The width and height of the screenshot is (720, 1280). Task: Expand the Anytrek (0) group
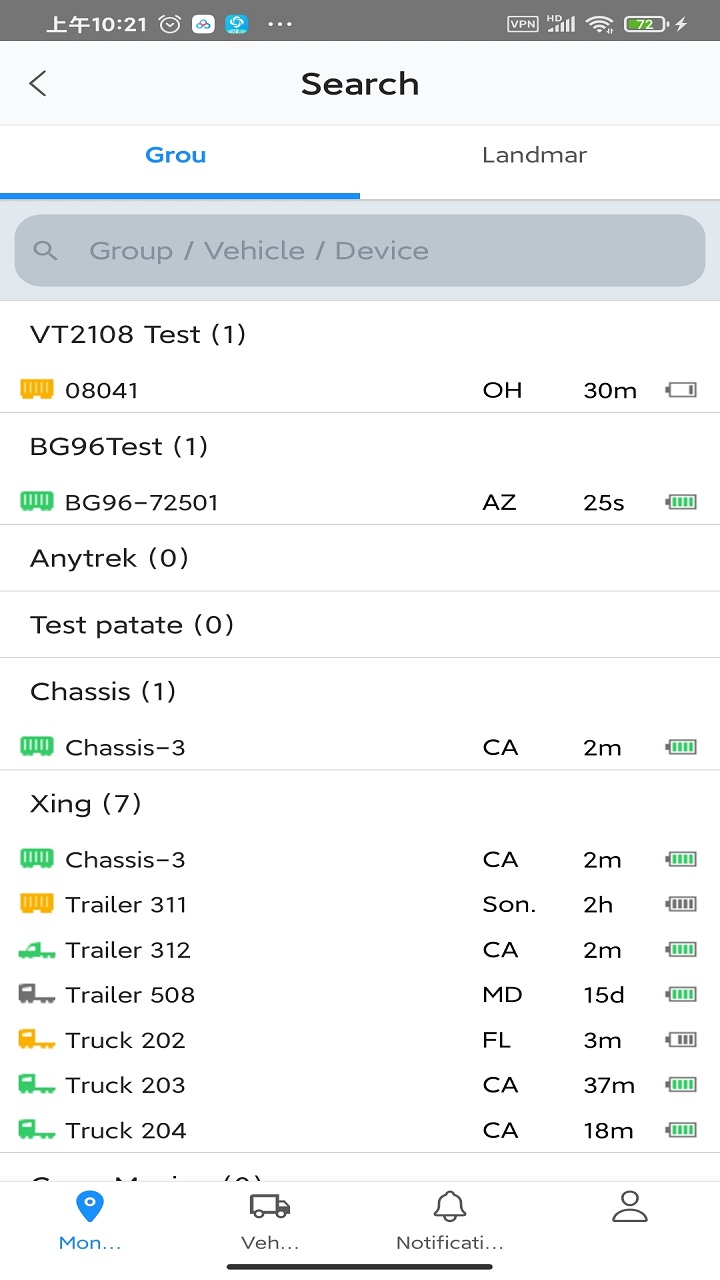click(360, 558)
